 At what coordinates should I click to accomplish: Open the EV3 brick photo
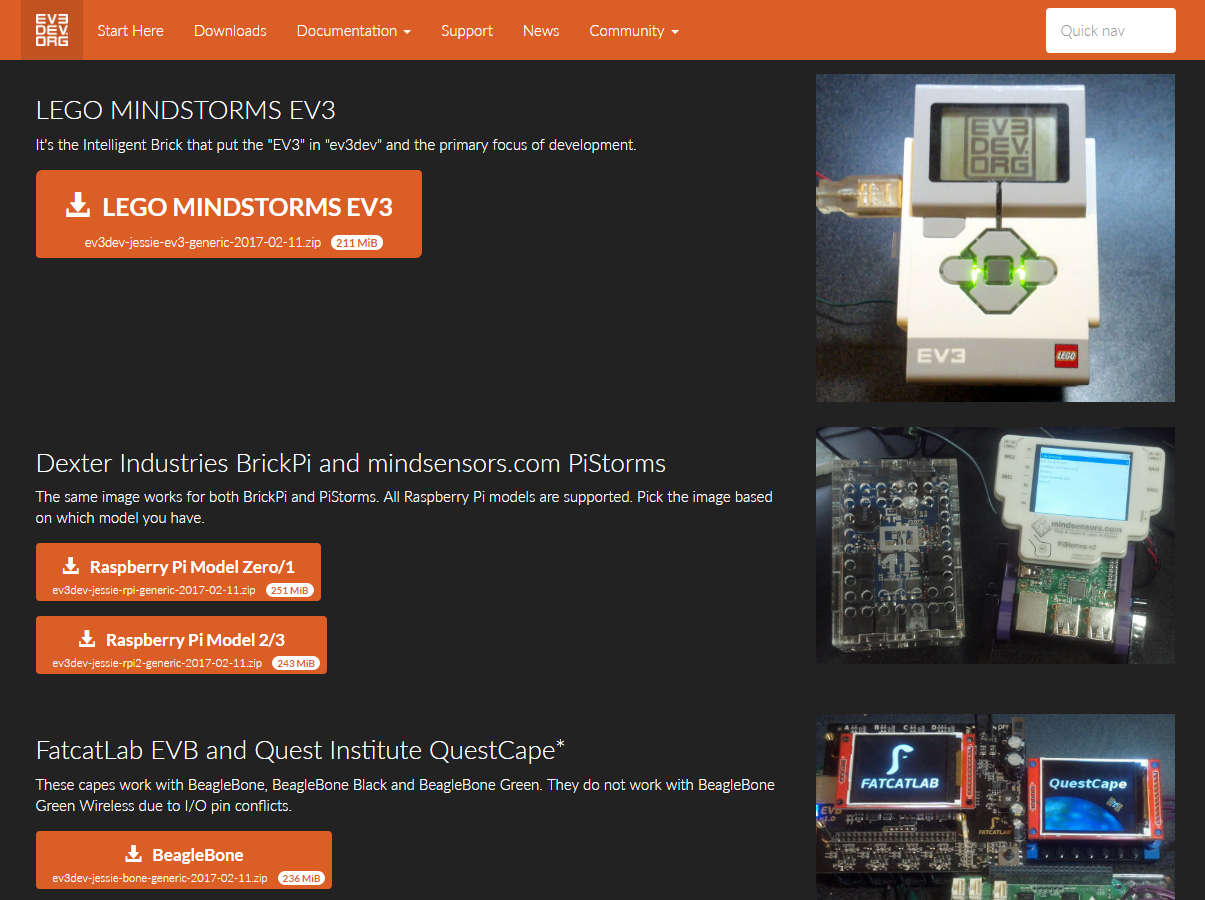coord(995,238)
